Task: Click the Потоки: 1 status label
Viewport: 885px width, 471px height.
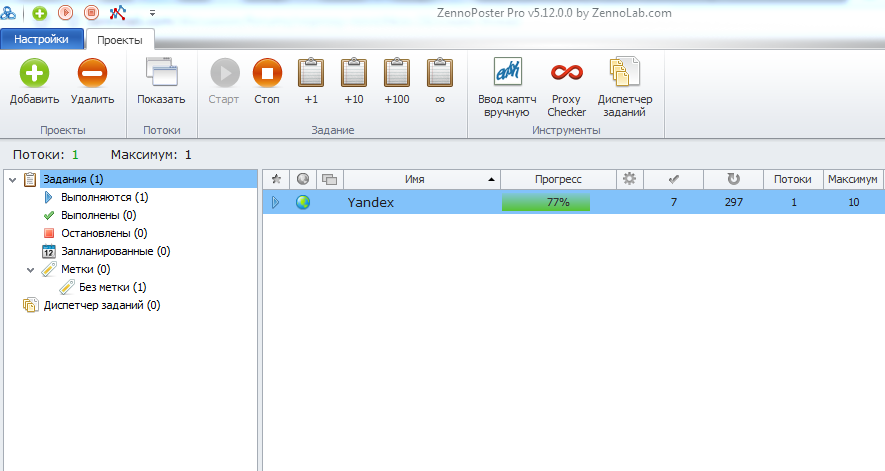Action: click(46, 155)
